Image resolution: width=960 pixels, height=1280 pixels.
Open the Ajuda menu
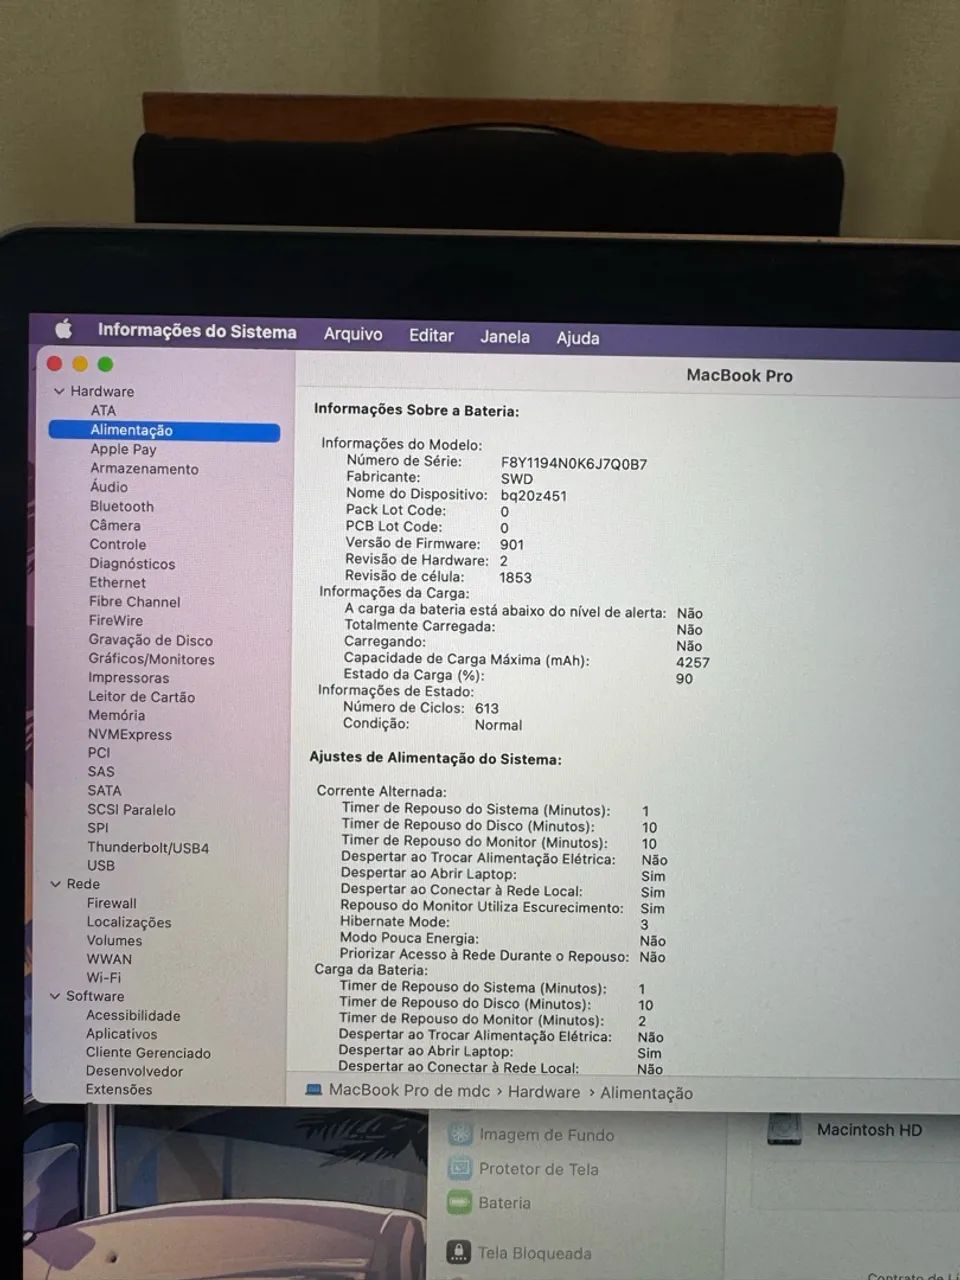click(578, 338)
